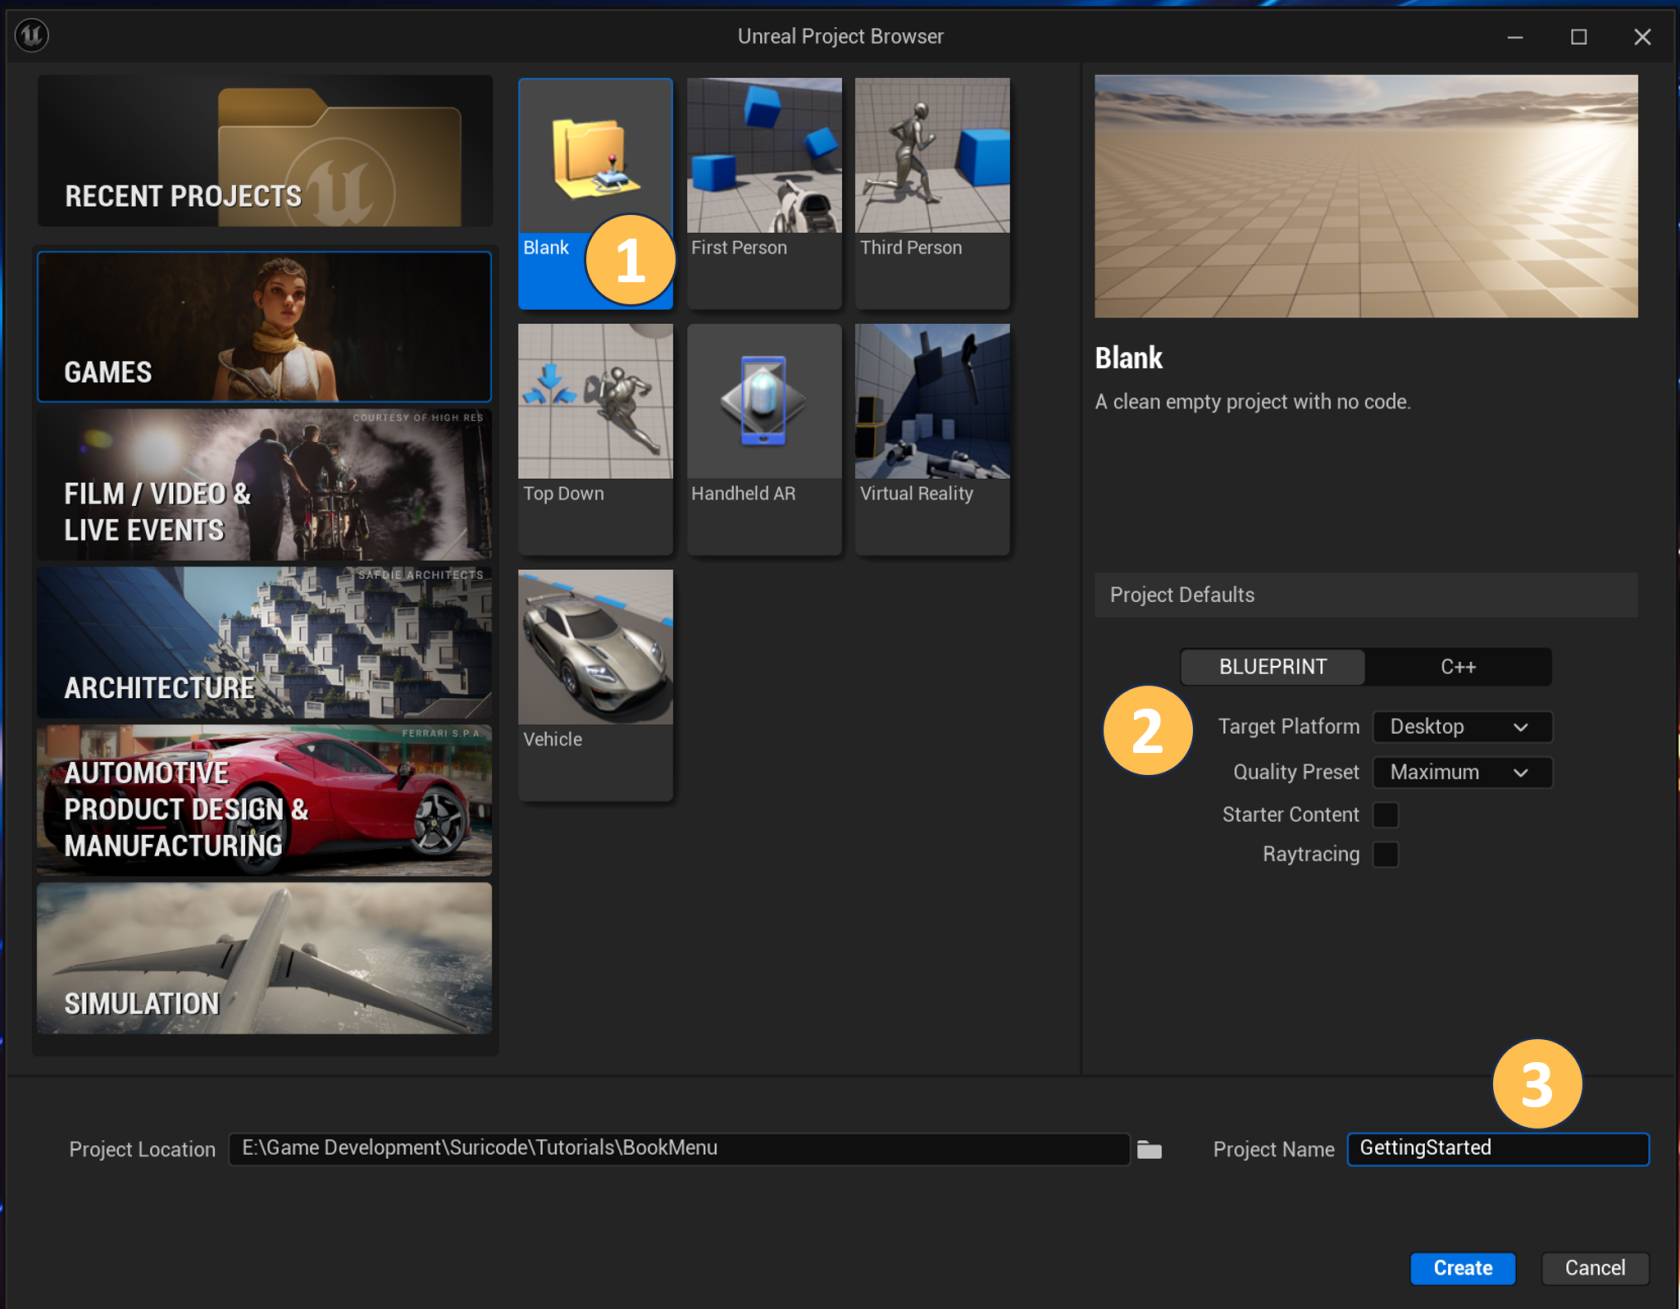
Task: Open Automotive Product Design & Manufacturing category
Action: (x=265, y=801)
